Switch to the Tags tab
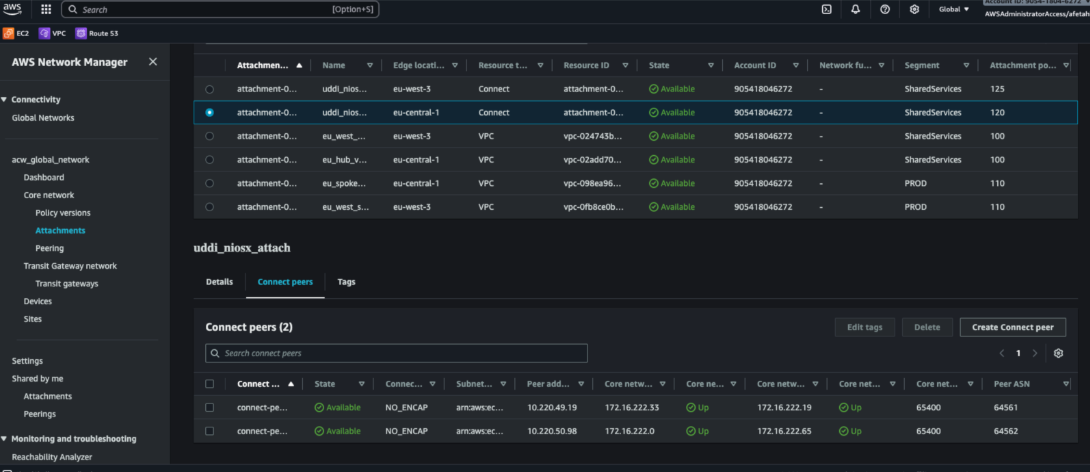Viewport: 1090px width, 472px height. [x=346, y=282]
